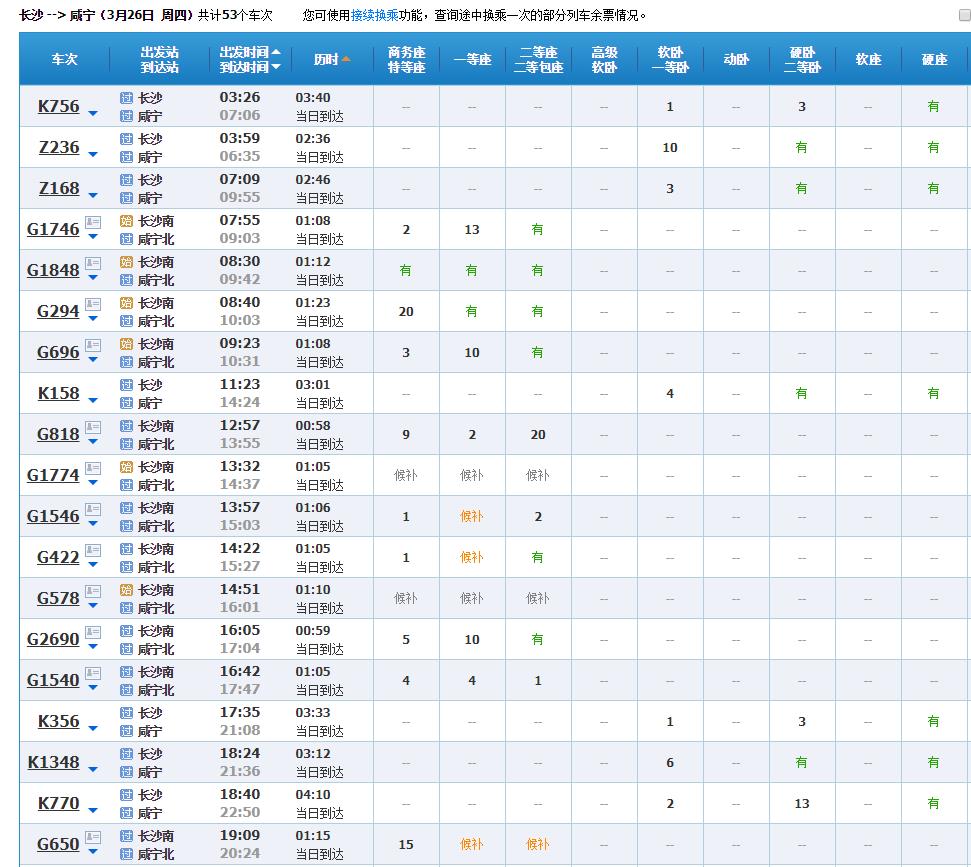Click the ID card icon beside G1848
The image size is (971, 867).
tap(93, 262)
